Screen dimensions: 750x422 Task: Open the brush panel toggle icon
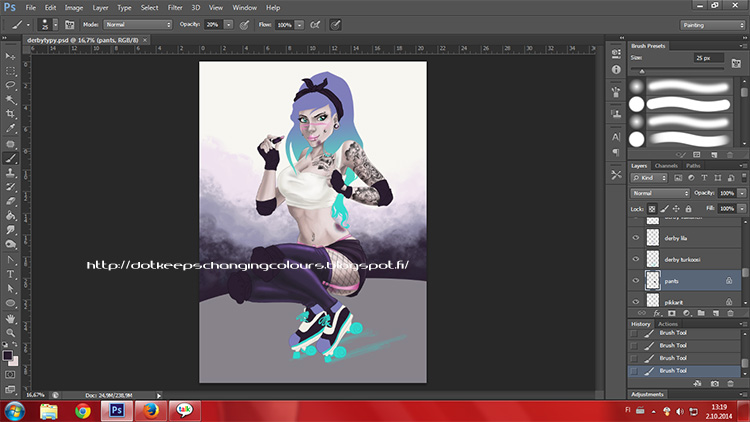[x=69, y=25]
